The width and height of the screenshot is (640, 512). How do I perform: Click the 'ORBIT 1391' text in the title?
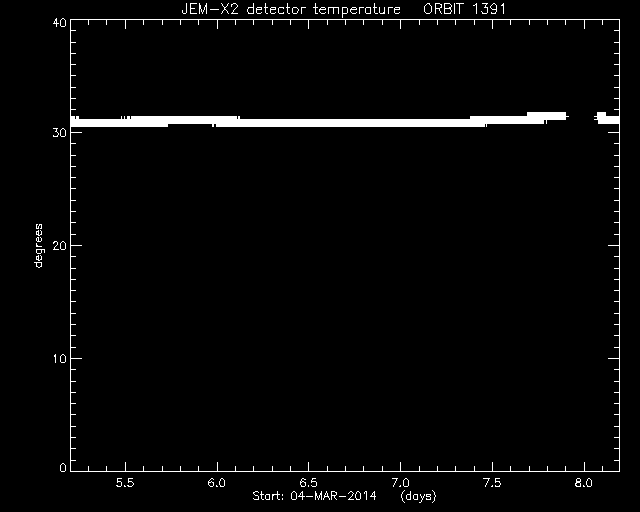click(464, 9)
